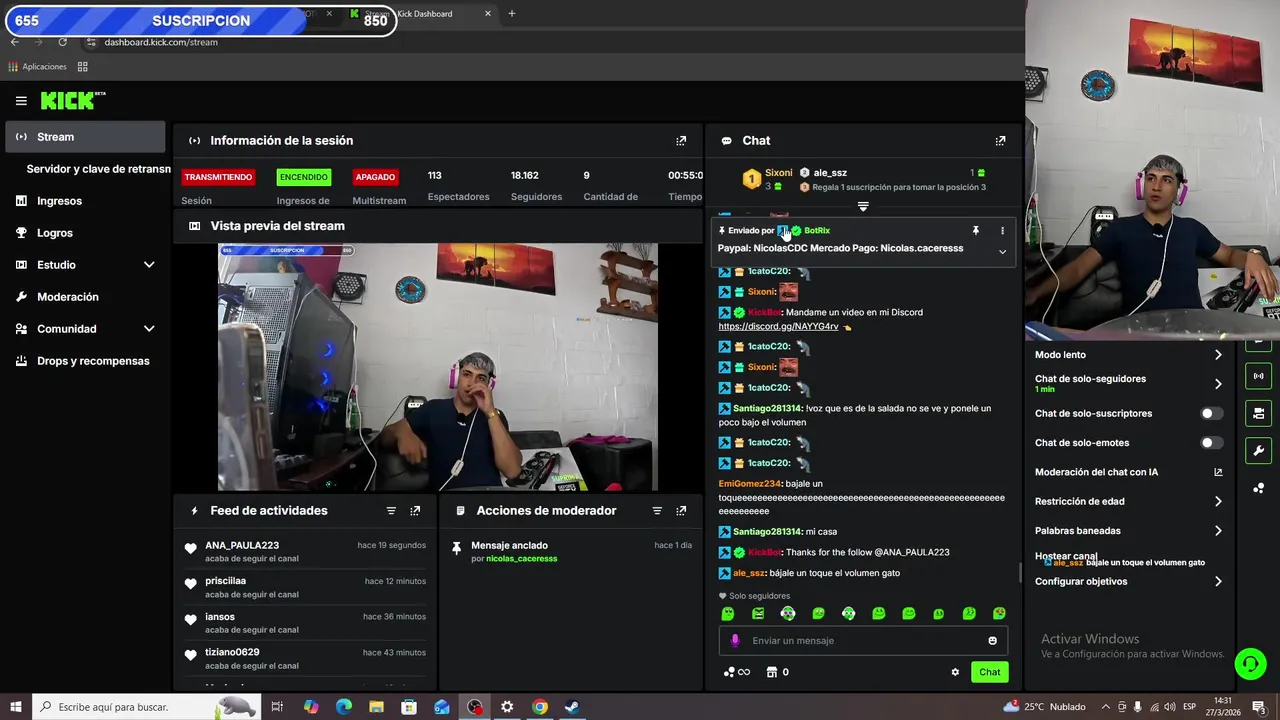Image resolution: width=1280 pixels, height=720 pixels.
Task: Open the Windows notification center
Action: pos(1258,707)
